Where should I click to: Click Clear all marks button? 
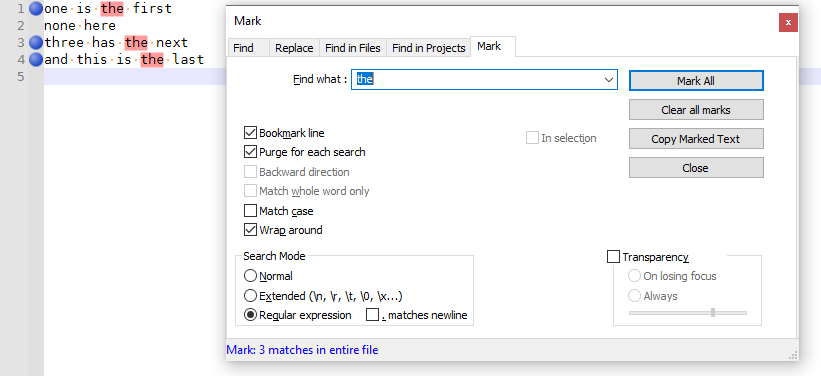point(696,110)
